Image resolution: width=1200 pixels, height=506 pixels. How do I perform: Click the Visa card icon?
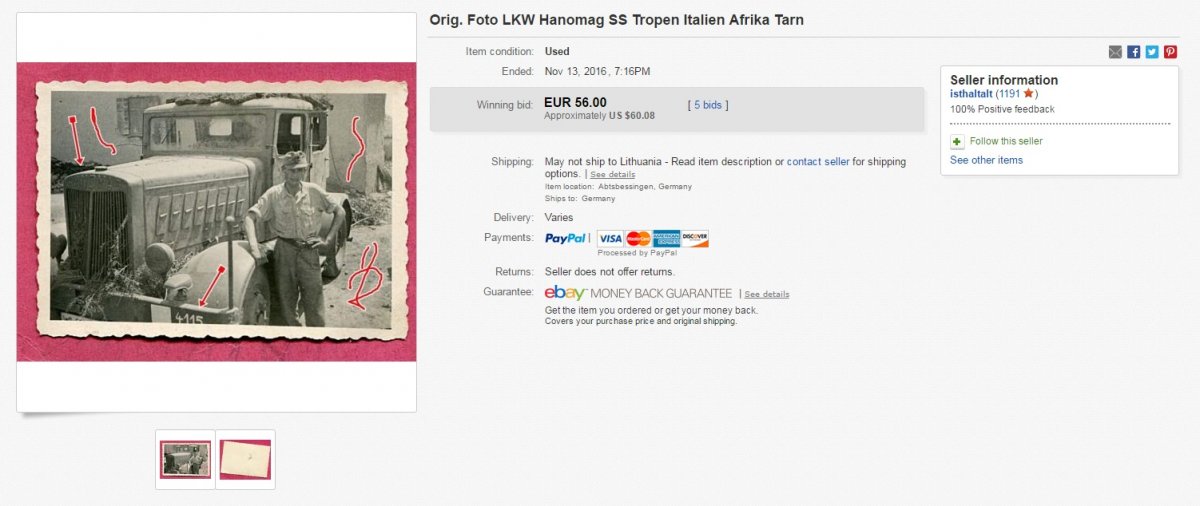point(610,238)
